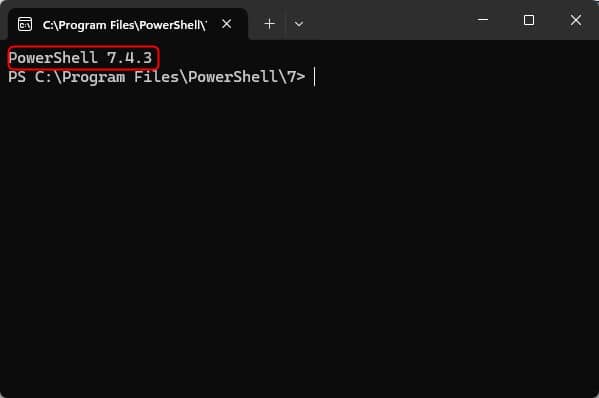Image resolution: width=599 pixels, height=398 pixels.
Task: Click the PowerShell 7.4.3 banner line
Action: tap(81, 58)
